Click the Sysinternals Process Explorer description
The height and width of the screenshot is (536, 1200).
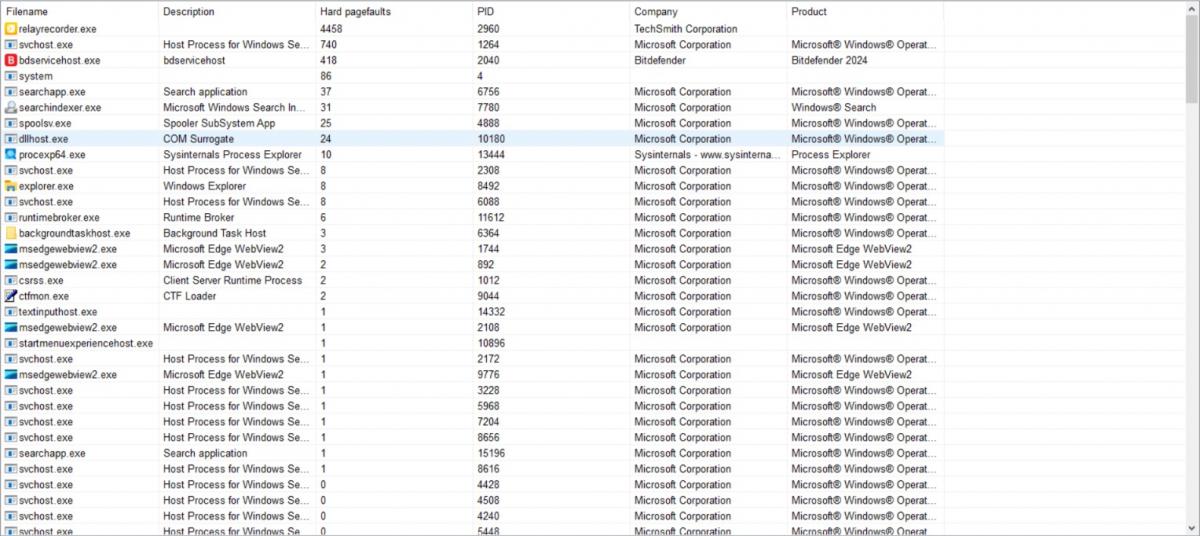pyautogui.click(x=232, y=155)
